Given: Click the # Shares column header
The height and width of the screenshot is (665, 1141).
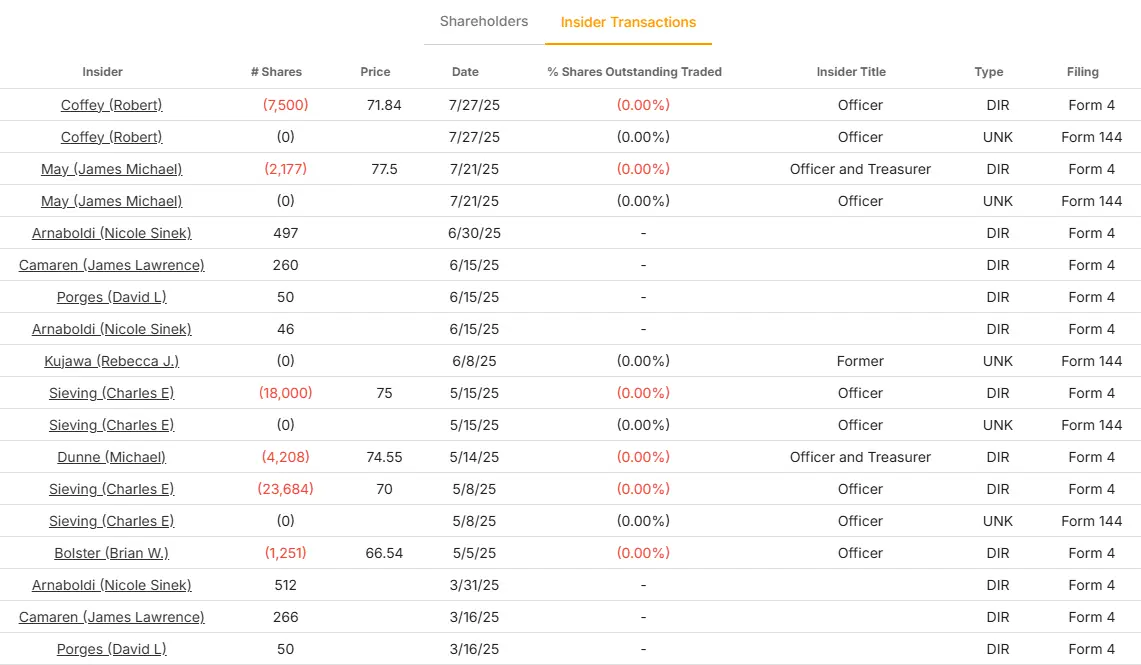Looking at the screenshot, I should [276, 72].
